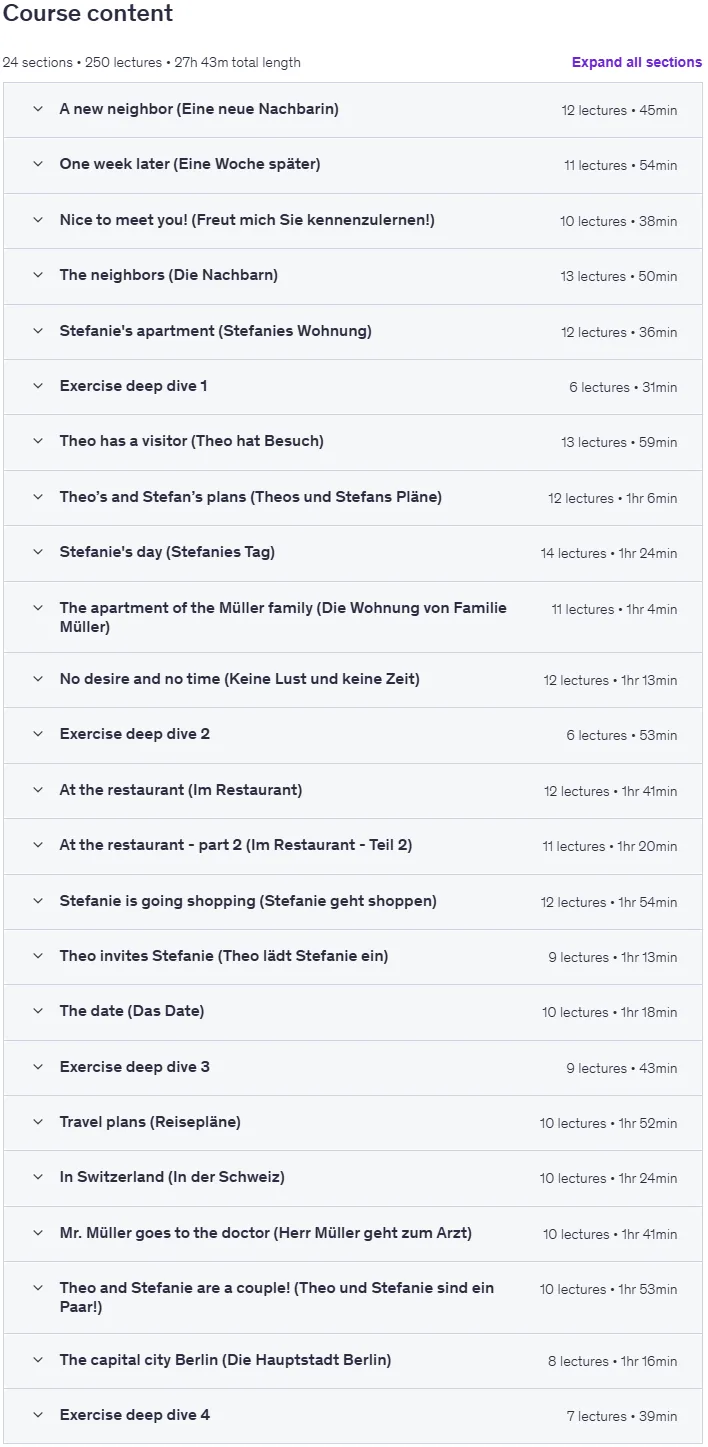This screenshot has width=708, height=1447.
Task: Open chevron for Nice to meet you section
Action: coord(38,220)
